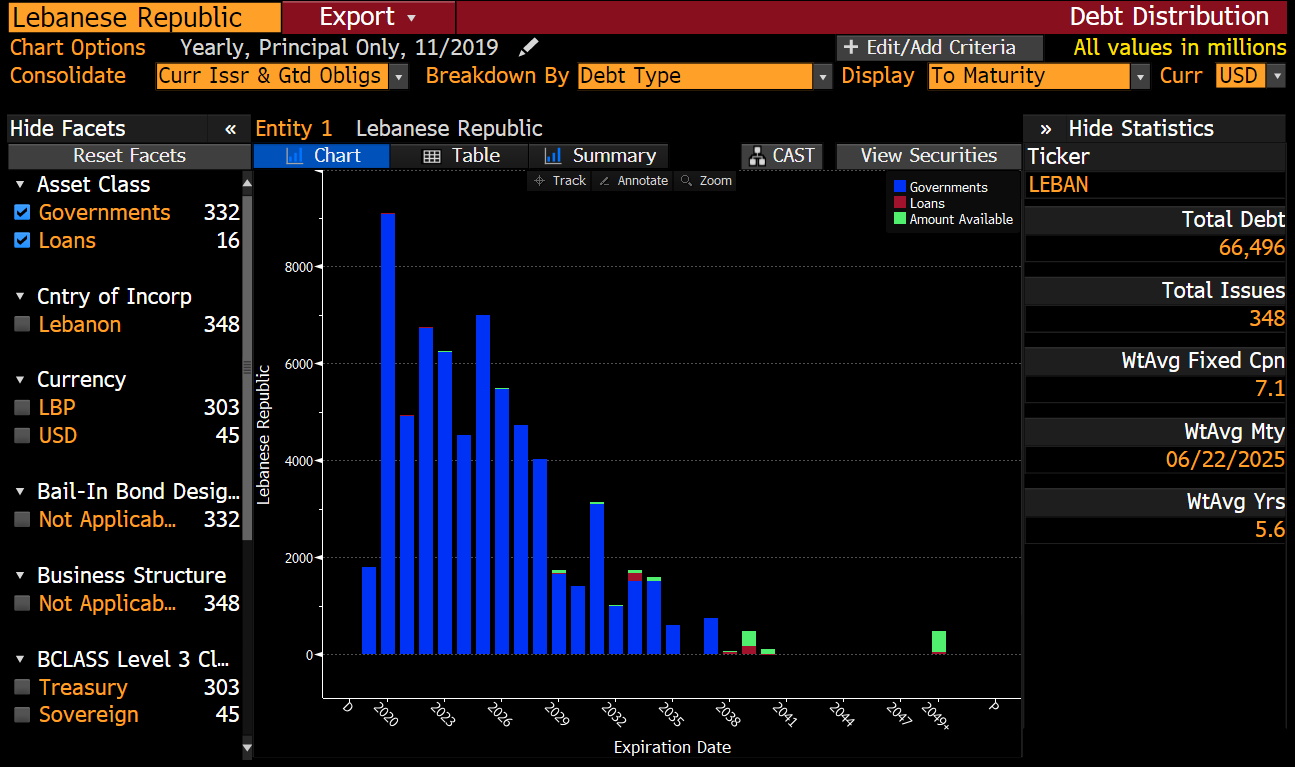Collapse the Asset Class facet group

click(x=20, y=185)
